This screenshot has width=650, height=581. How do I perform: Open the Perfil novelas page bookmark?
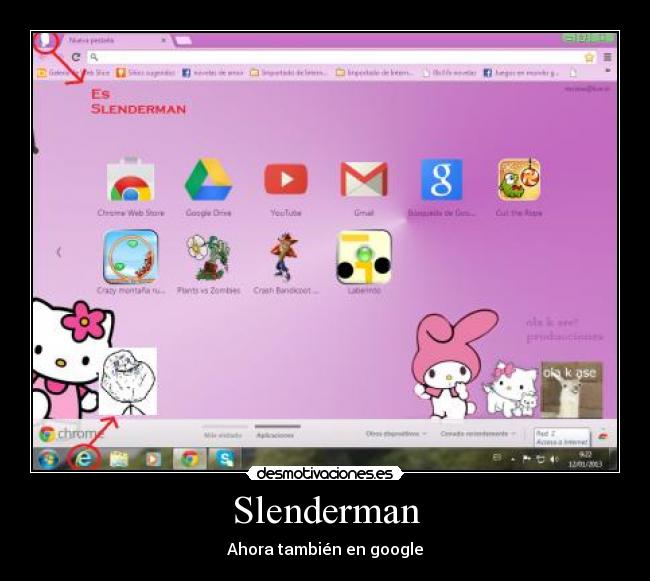pos(449,73)
